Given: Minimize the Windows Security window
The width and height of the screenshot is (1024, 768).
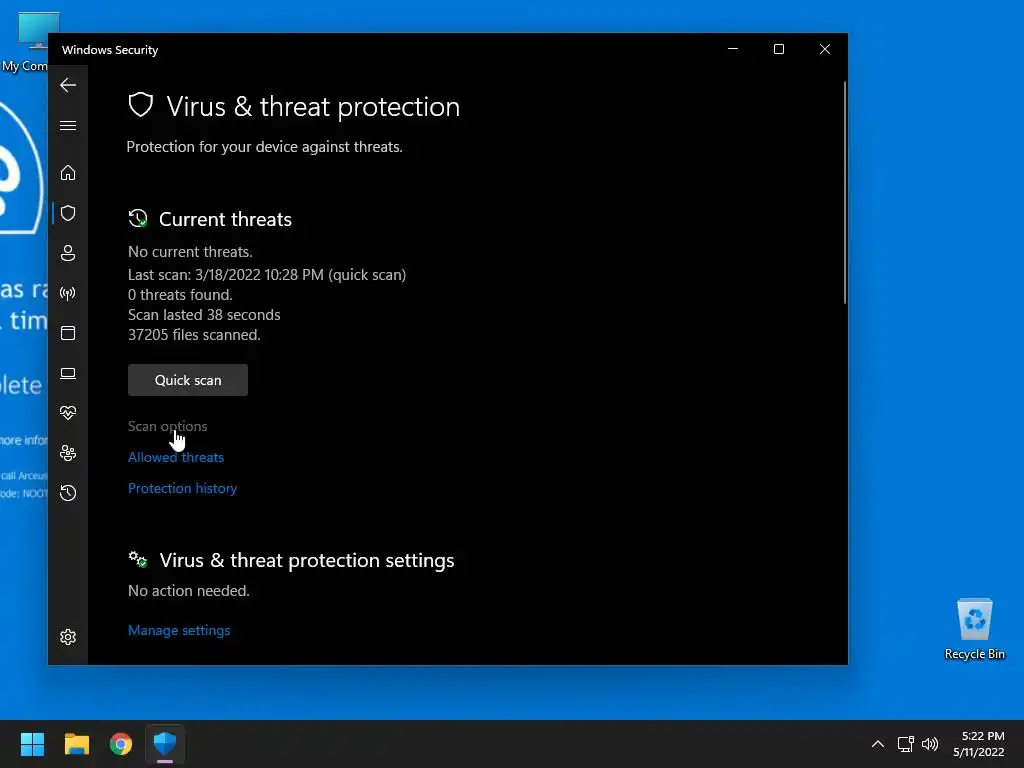Looking at the screenshot, I should click(x=733, y=49).
